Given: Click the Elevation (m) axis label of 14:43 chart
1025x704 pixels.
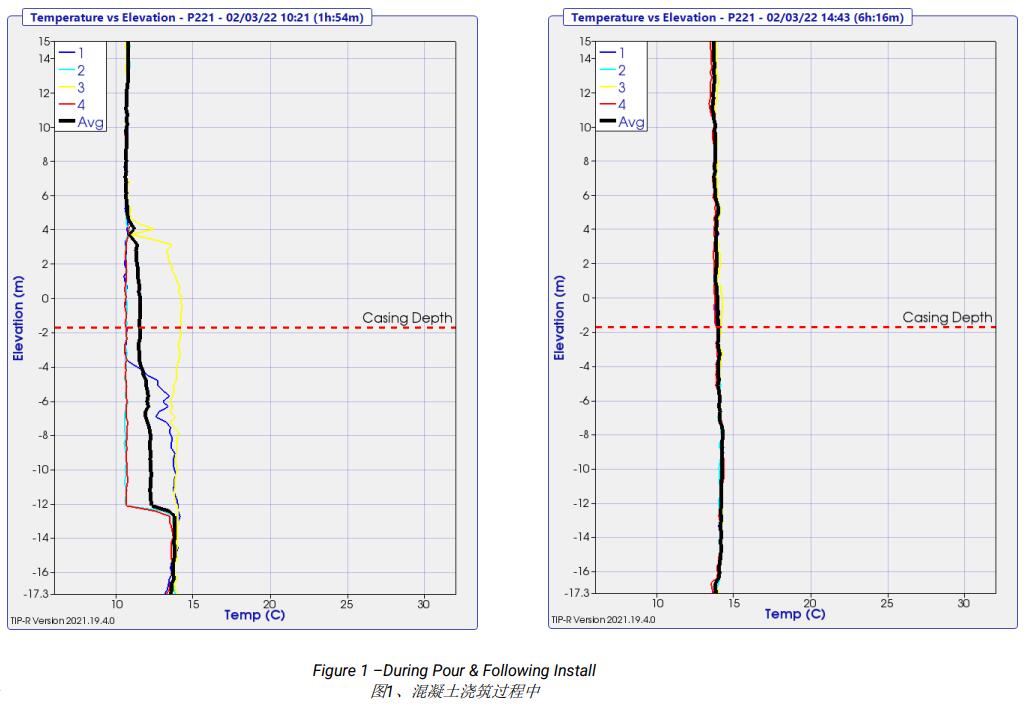Looking at the screenshot, I should [x=559, y=318].
